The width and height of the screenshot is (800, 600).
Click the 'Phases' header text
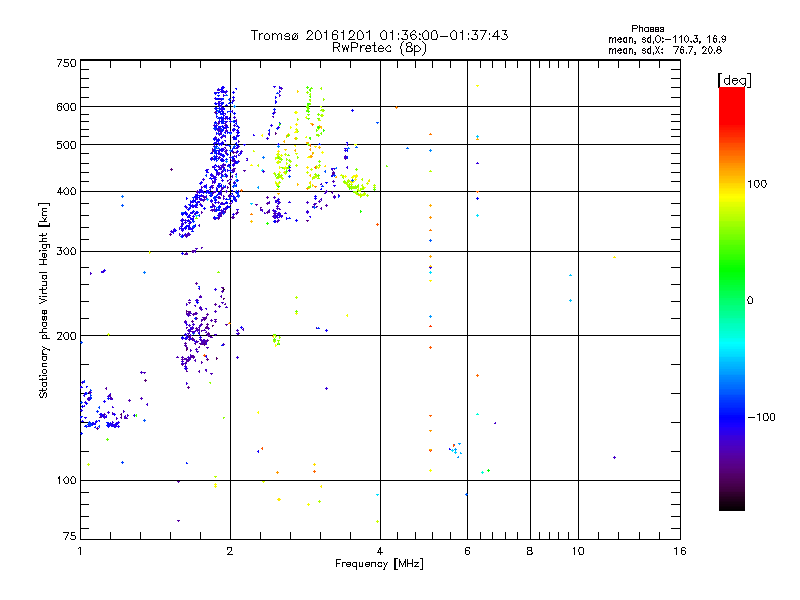click(x=647, y=29)
